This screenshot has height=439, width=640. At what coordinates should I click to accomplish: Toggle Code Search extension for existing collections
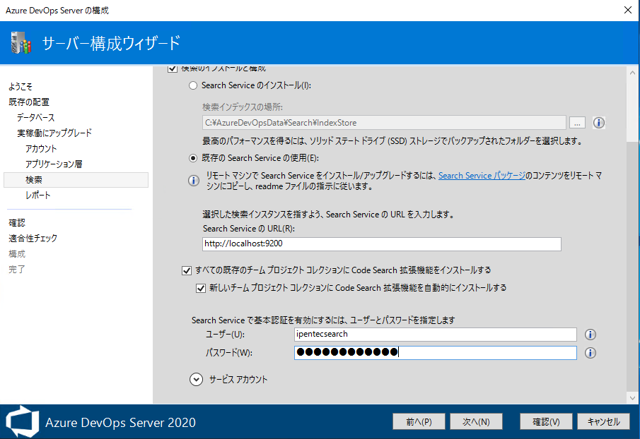click(187, 270)
